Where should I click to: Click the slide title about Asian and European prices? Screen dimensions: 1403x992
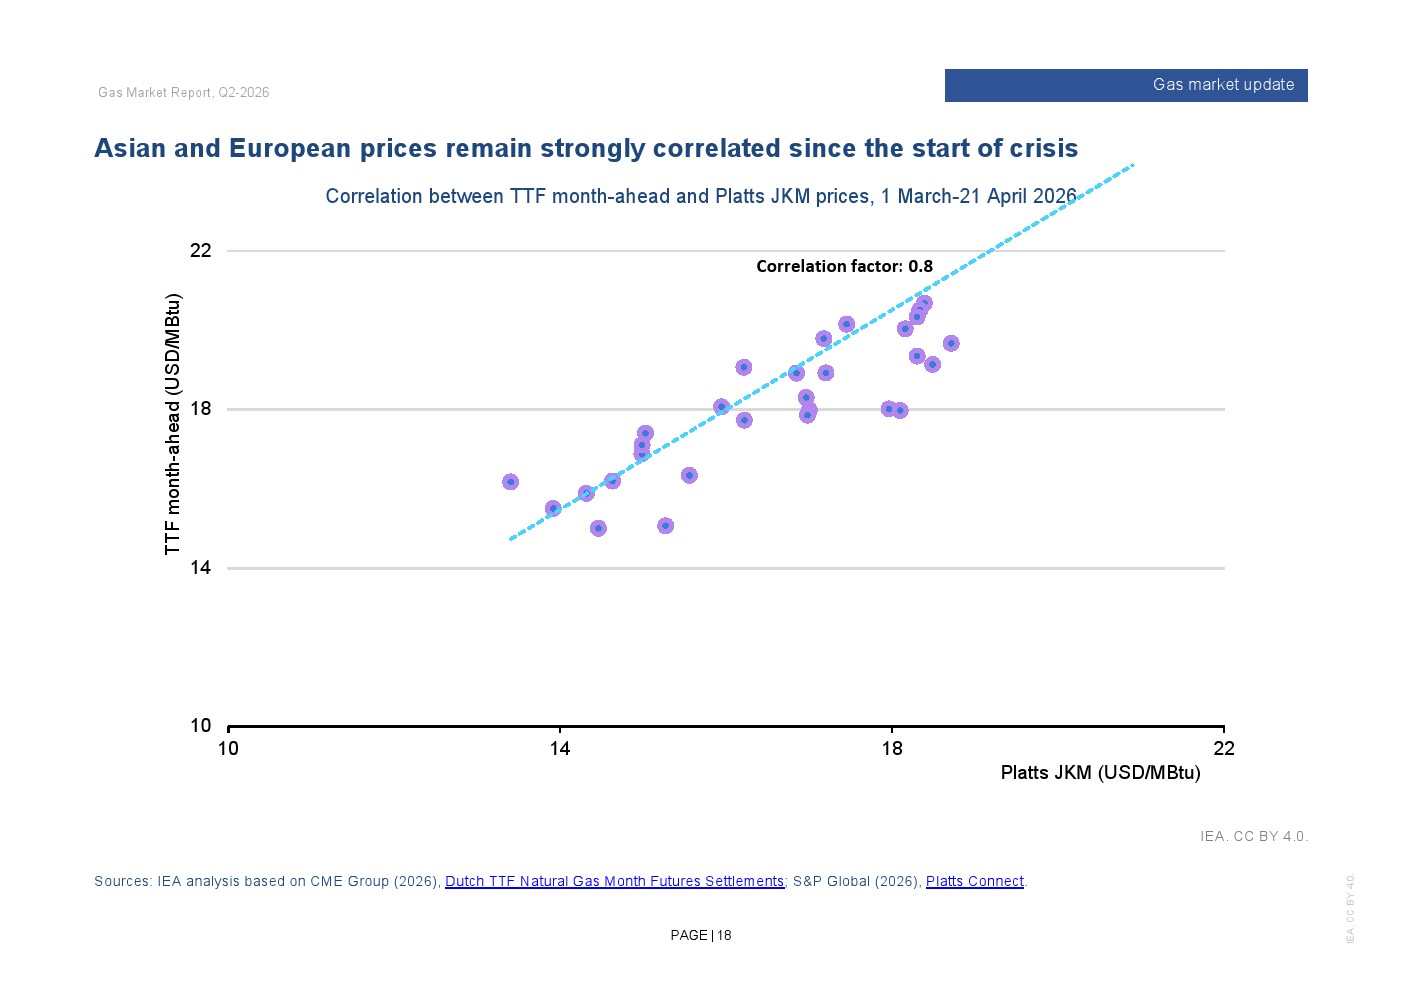click(586, 148)
